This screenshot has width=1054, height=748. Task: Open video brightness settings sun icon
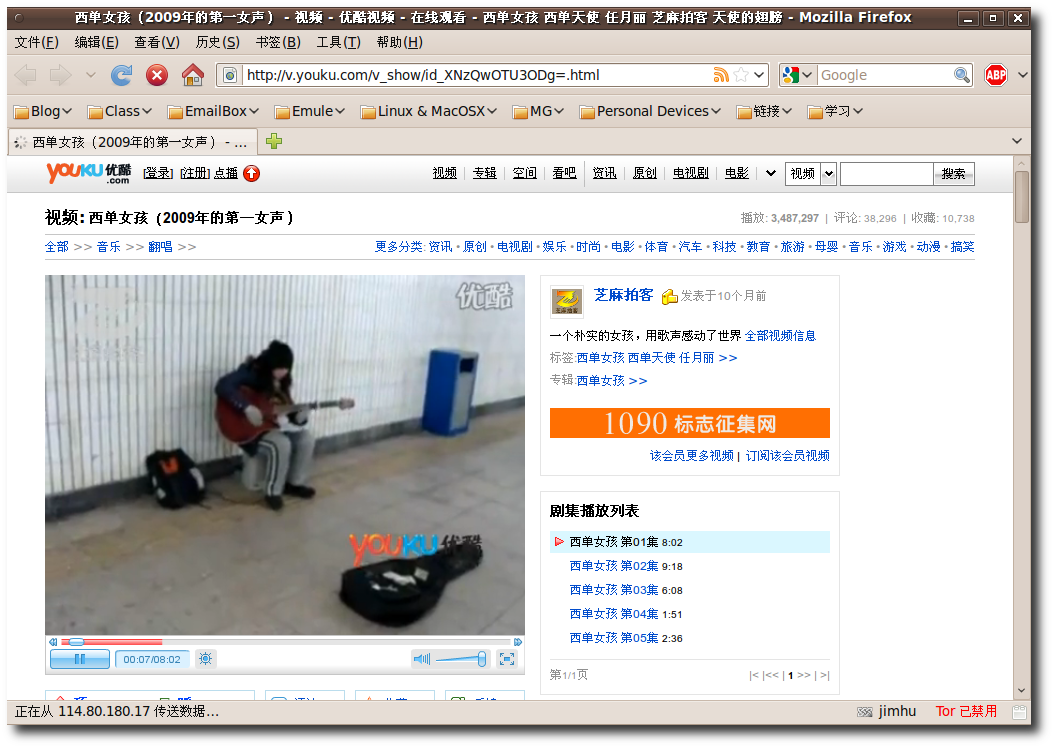click(x=206, y=659)
